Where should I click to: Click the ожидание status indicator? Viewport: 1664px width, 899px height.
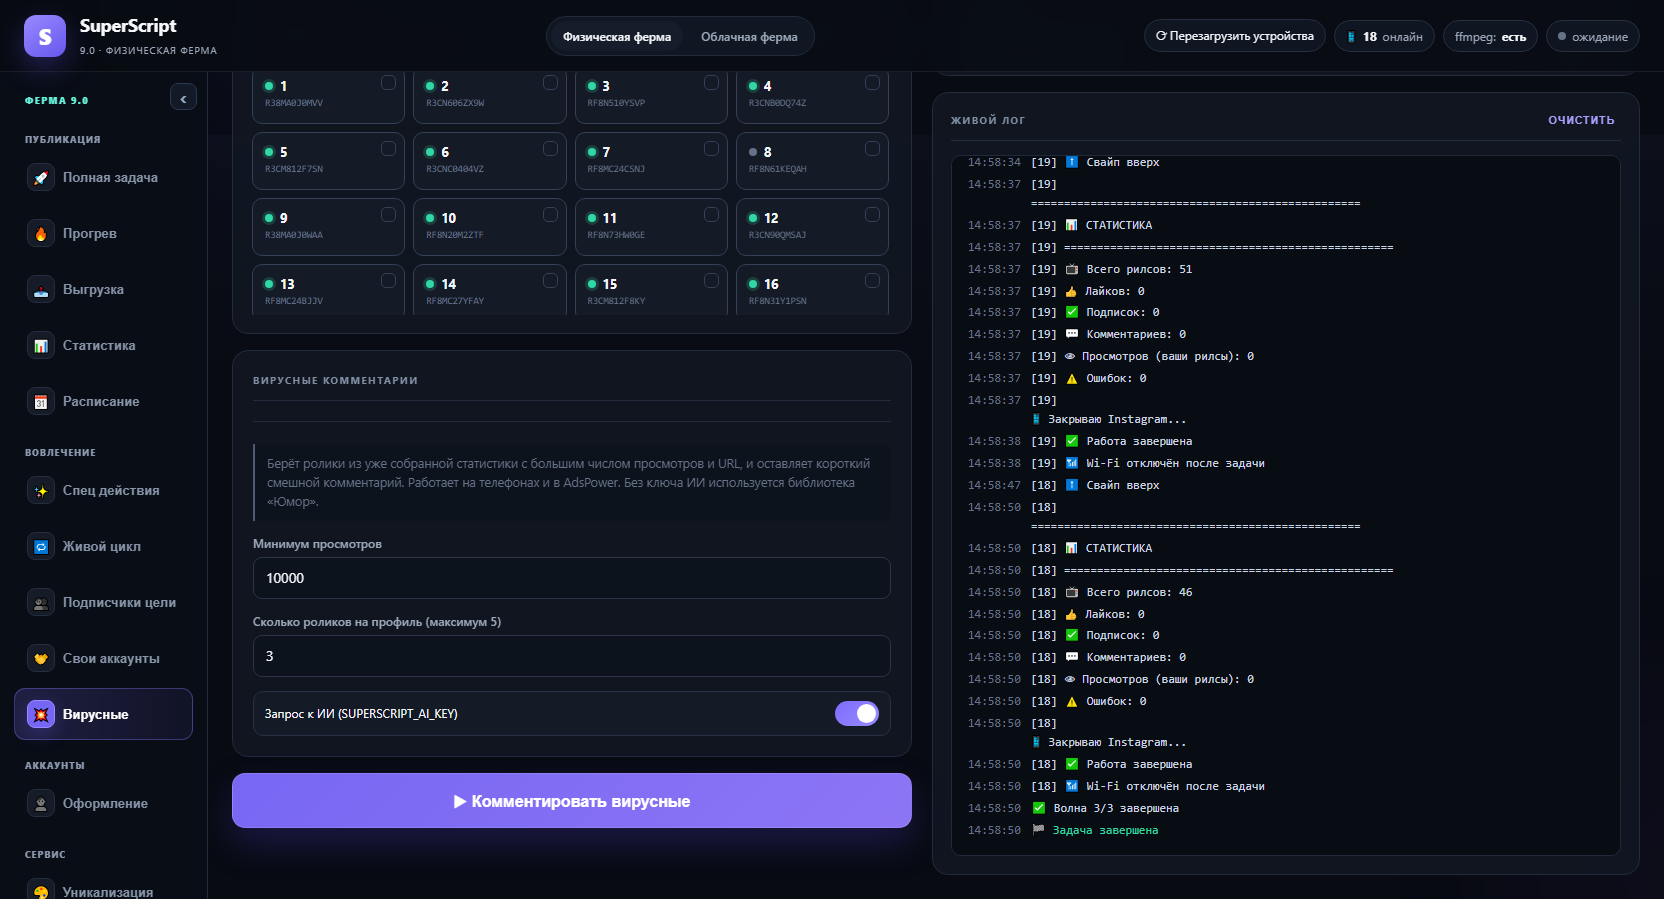(1592, 37)
